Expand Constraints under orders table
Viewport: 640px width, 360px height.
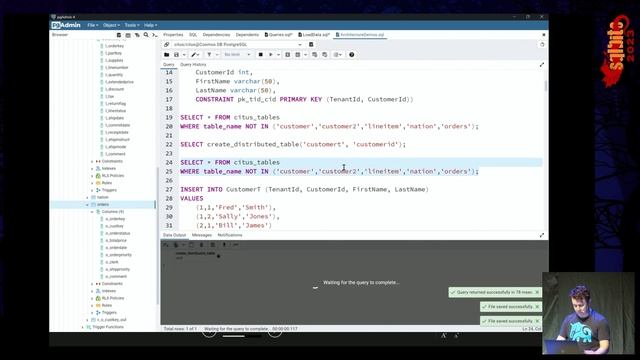point(92,284)
